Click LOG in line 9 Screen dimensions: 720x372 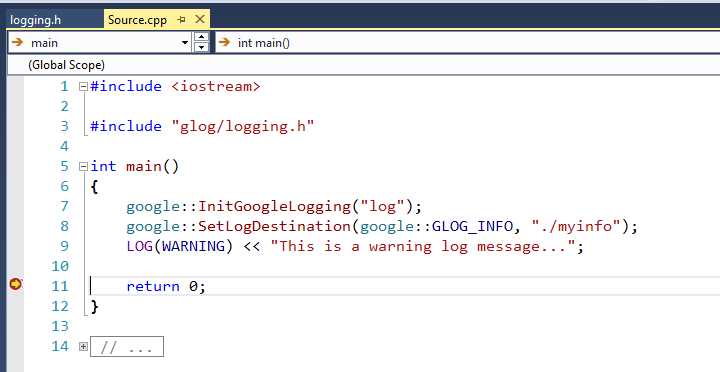tap(140, 246)
